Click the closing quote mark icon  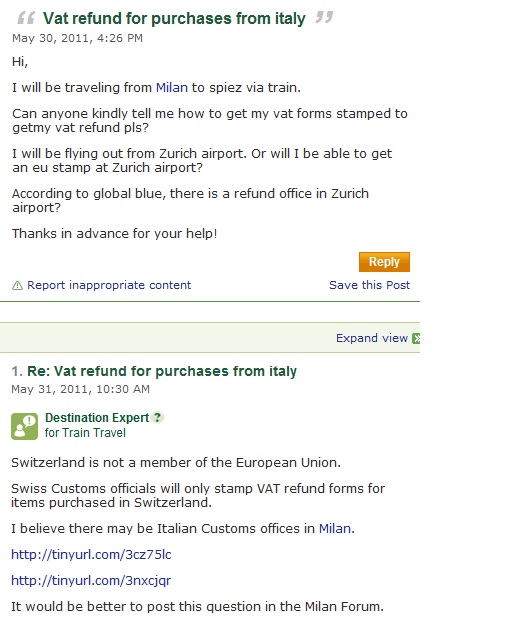(x=324, y=17)
